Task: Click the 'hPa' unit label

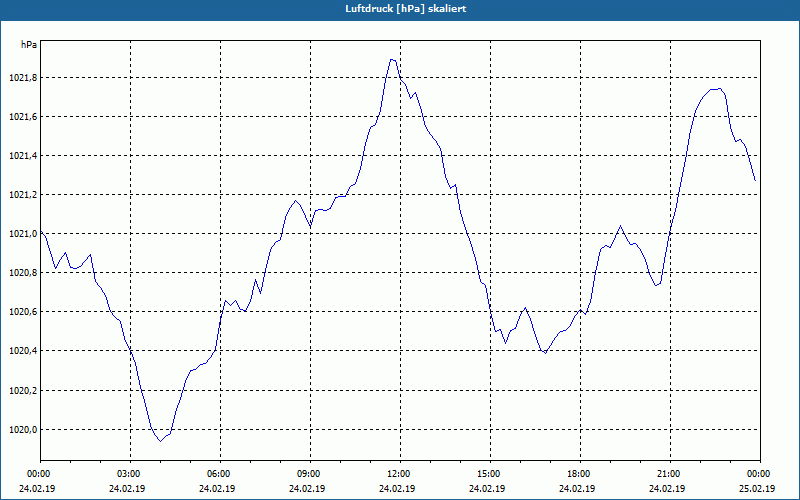Action: coord(29,45)
